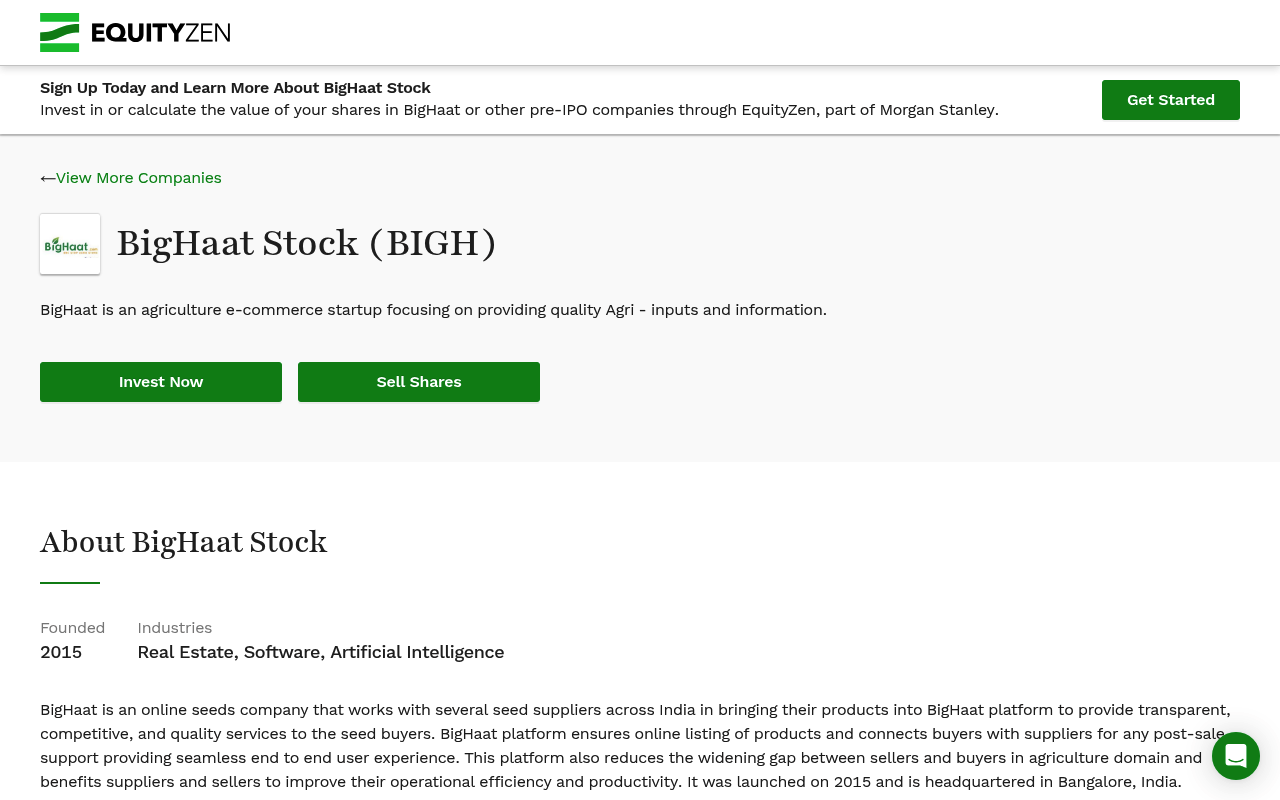Click the green EquityZen logo icon

(x=59, y=32)
